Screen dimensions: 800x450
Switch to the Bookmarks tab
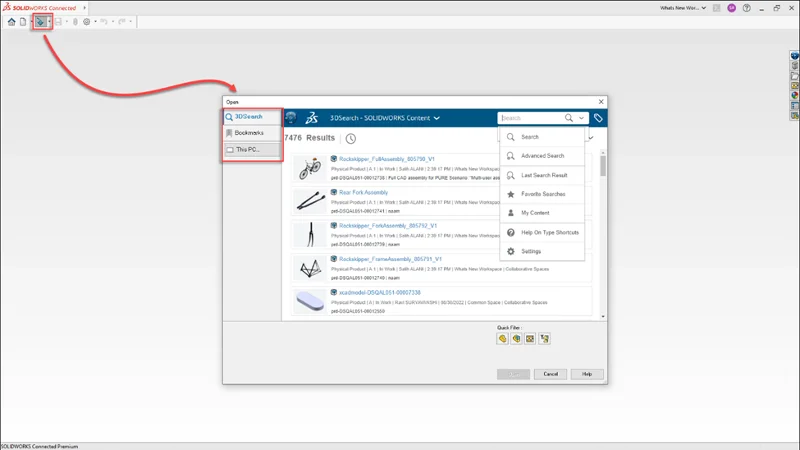pos(252,133)
